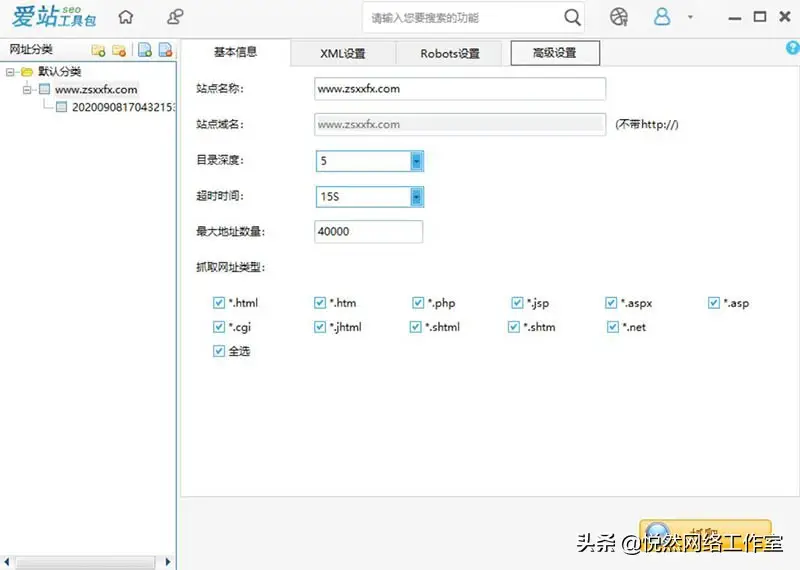800x570 pixels.
Task: Switch to the 基本信息 tab
Action: click(x=235, y=52)
